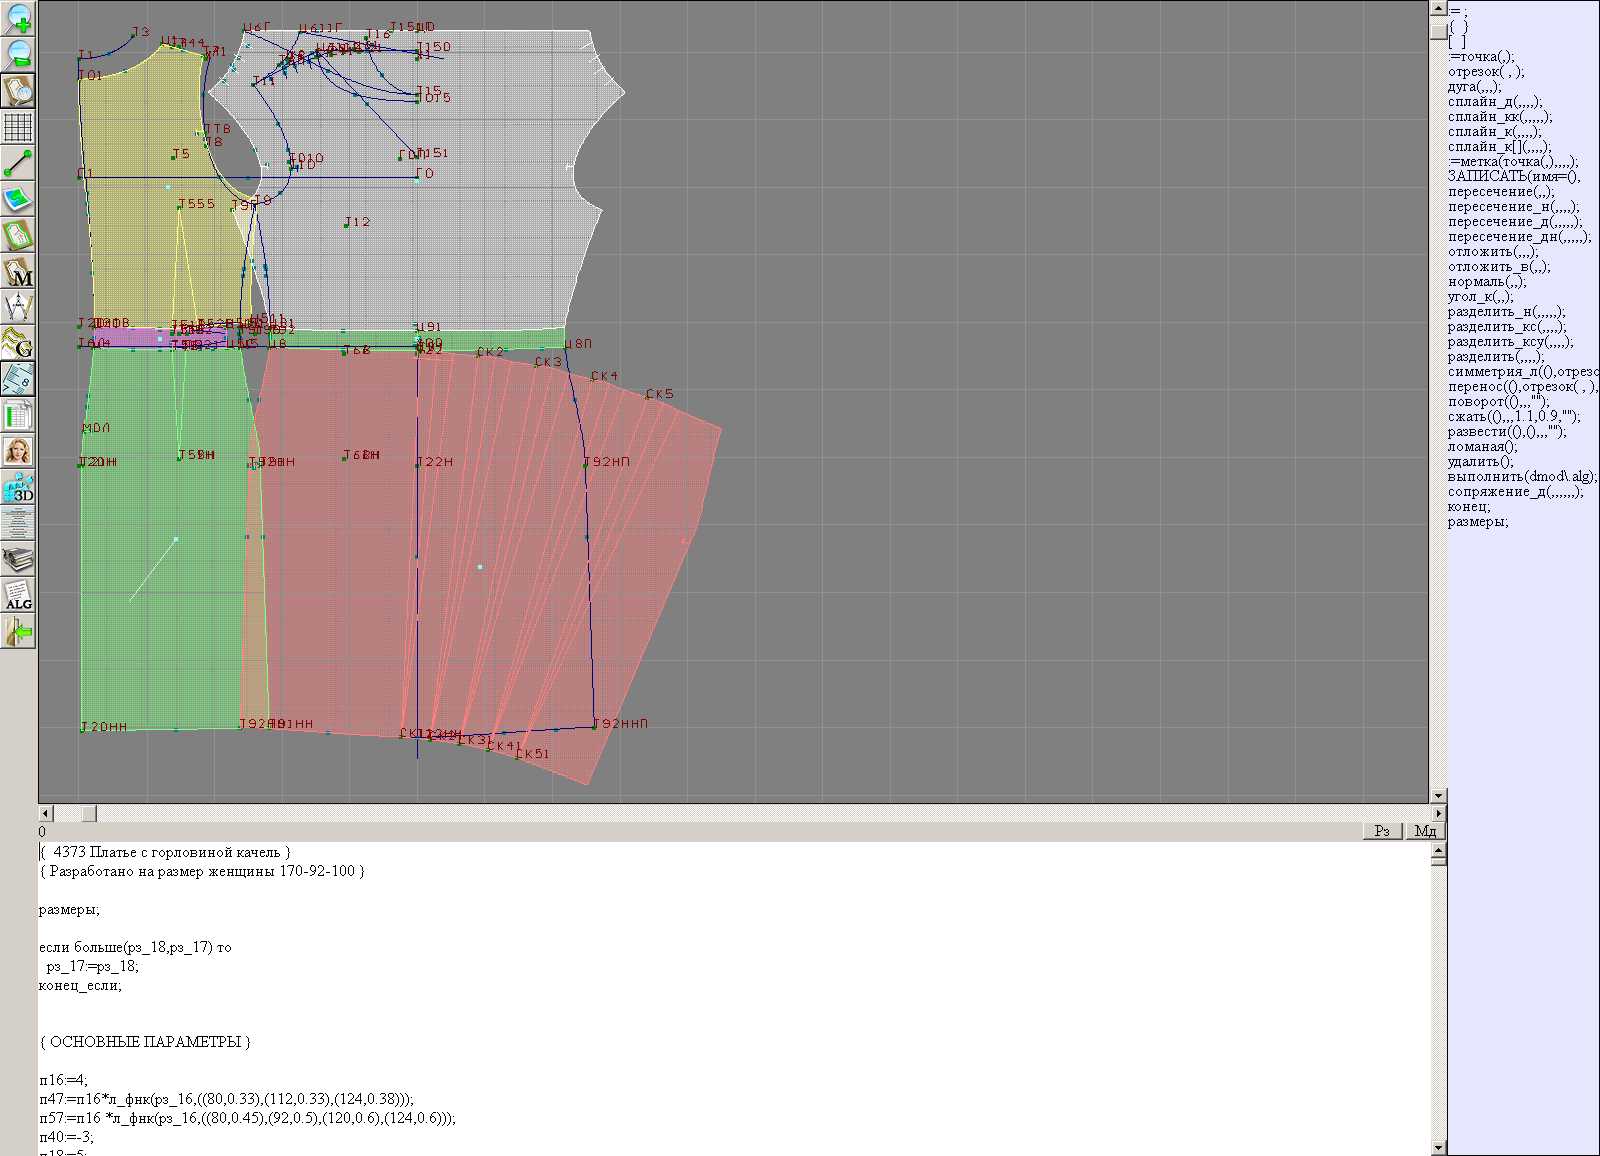The width and height of the screenshot is (1600, 1156).
Task: Toggle the pattern preview magnifier icon
Action: pyautogui.click(x=18, y=90)
